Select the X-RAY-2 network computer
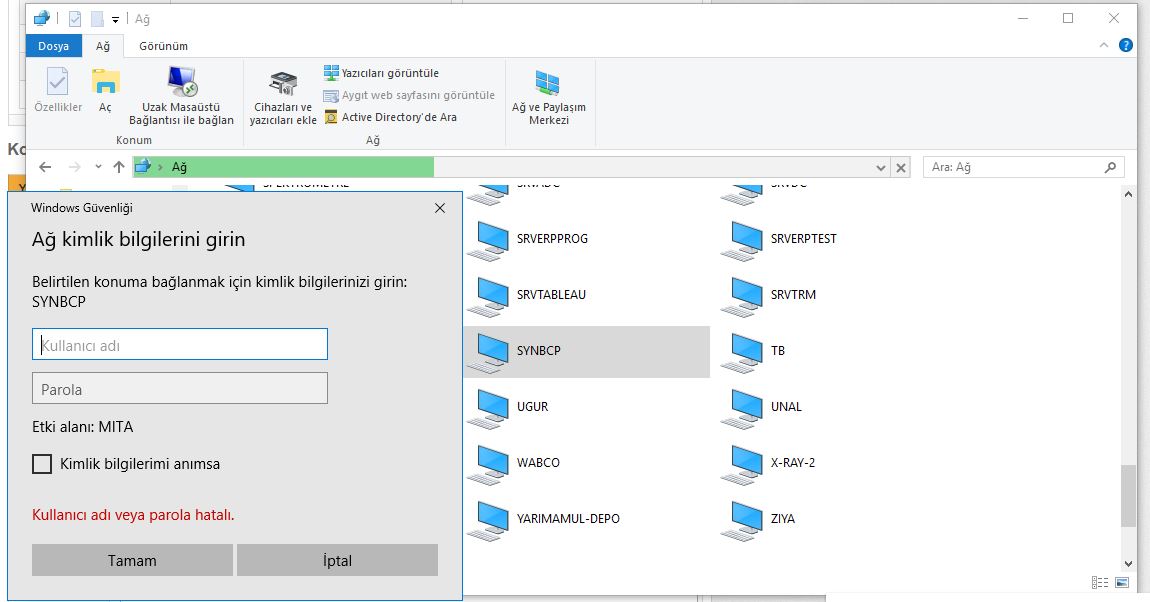The width and height of the screenshot is (1150, 602). pos(745,463)
